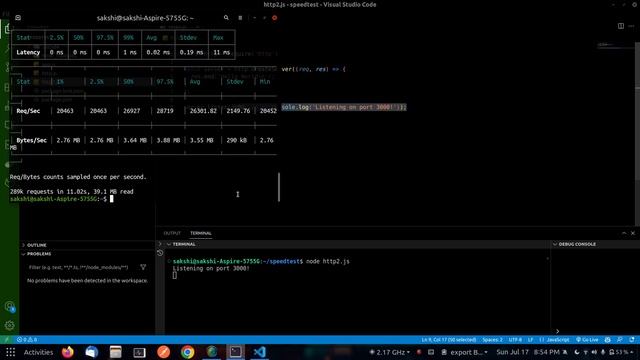The width and height of the screenshot is (640, 360).
Task: Open the terminal window hamburger menu
Action: click(x=240, y=18)
